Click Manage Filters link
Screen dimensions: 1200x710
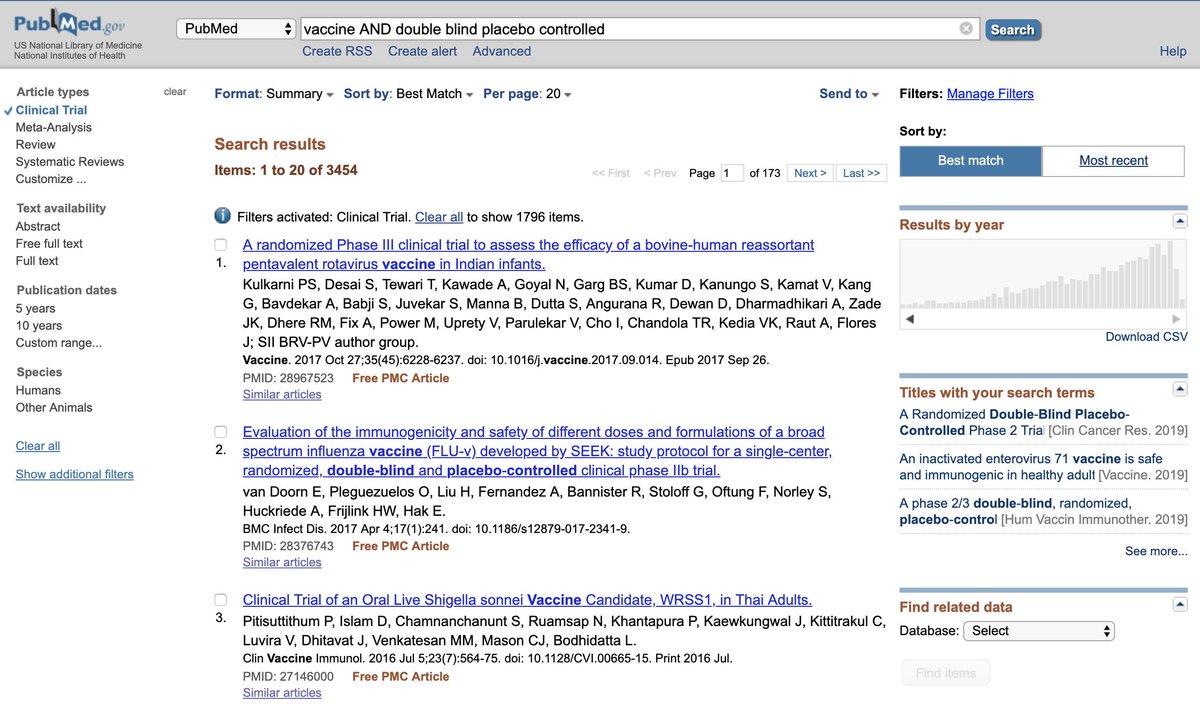pyautogui.click(x=990, y=94)
